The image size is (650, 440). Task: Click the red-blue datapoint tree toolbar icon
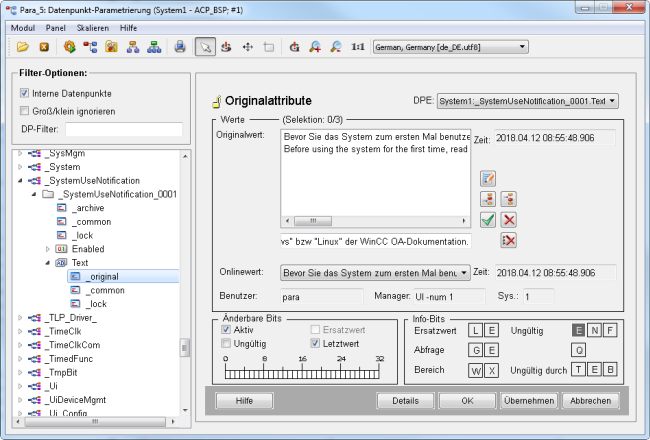click(x=90, y=47)
